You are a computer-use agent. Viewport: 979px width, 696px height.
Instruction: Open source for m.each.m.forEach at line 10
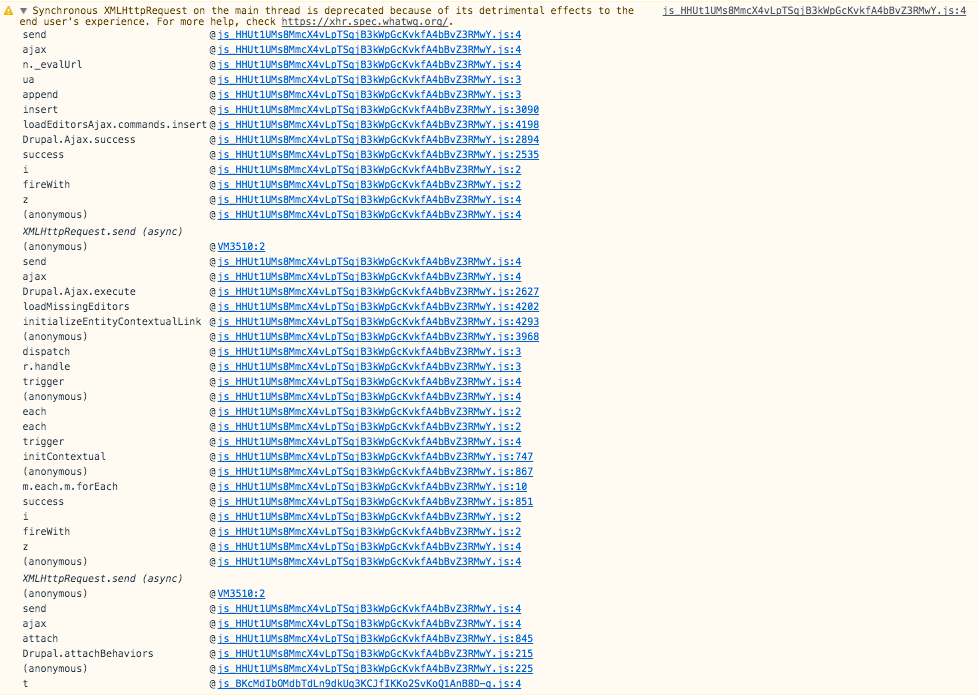tap(374, 486)
